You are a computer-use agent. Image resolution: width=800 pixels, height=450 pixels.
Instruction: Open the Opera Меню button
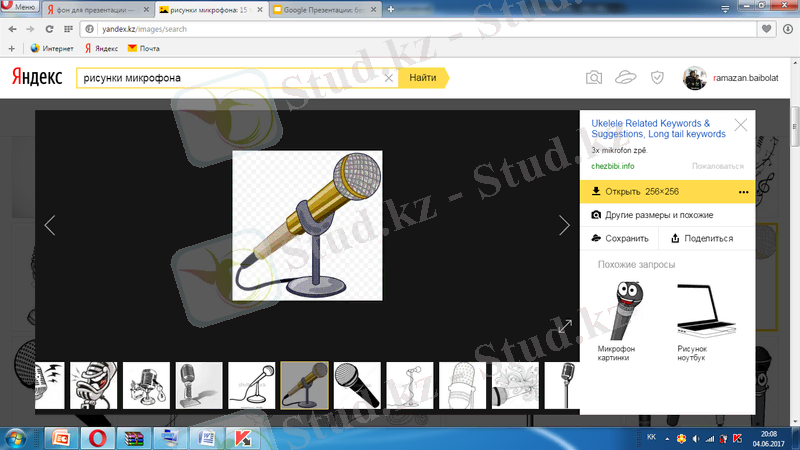click(20, 8)
